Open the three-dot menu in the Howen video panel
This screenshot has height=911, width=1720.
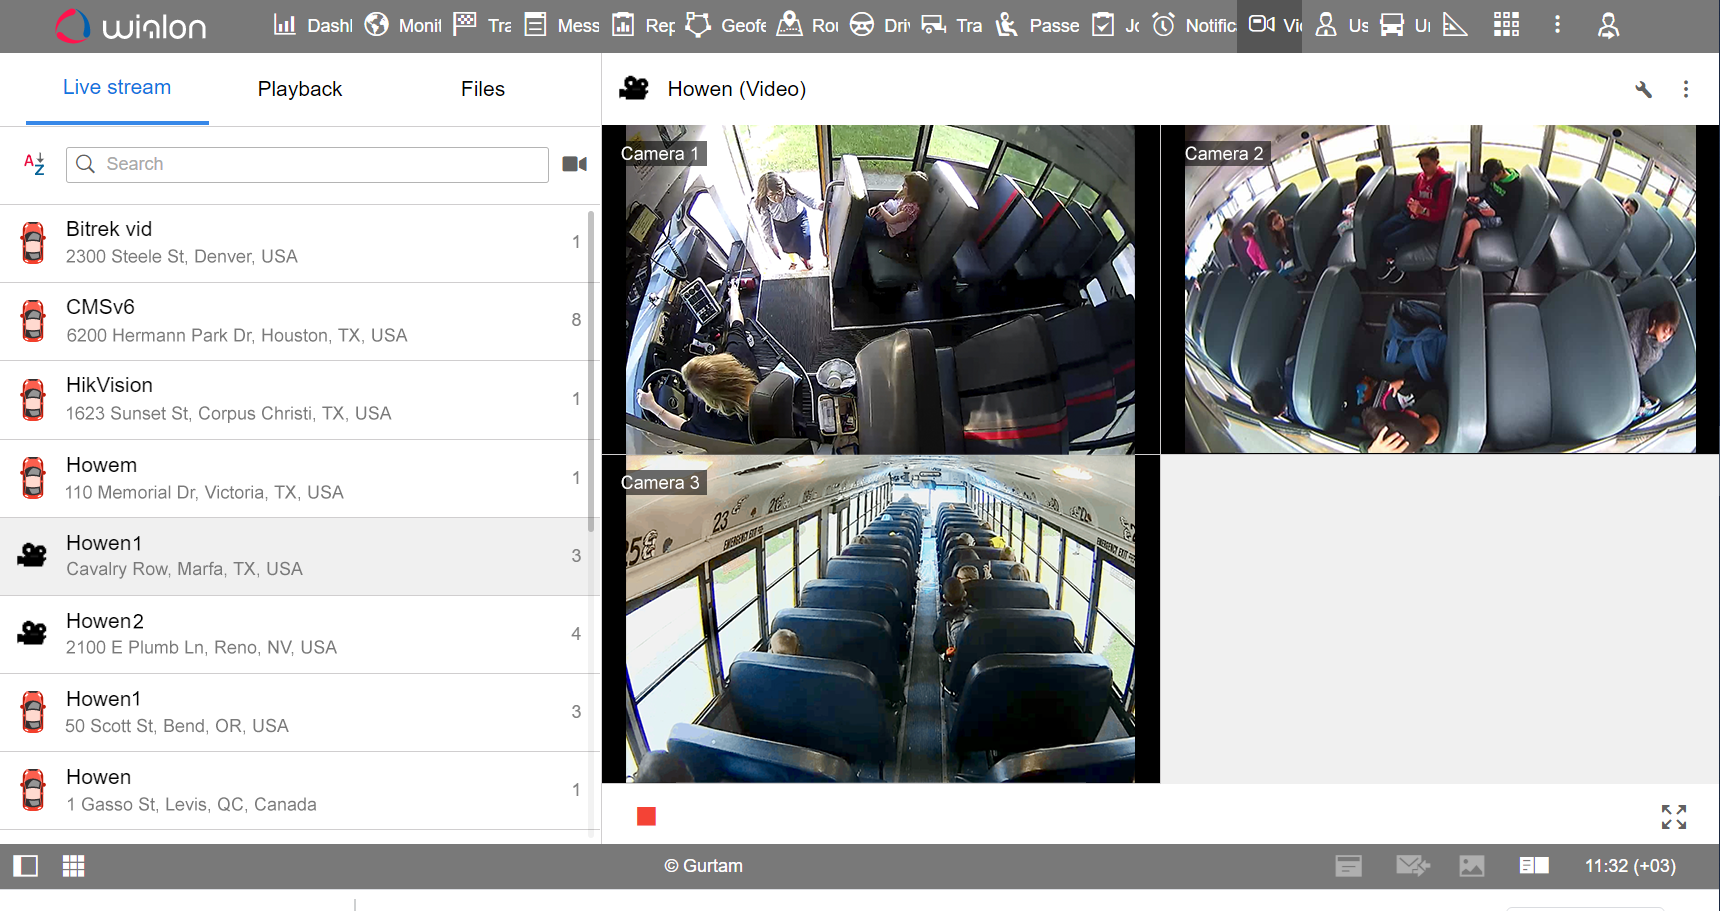[1686, 89]
